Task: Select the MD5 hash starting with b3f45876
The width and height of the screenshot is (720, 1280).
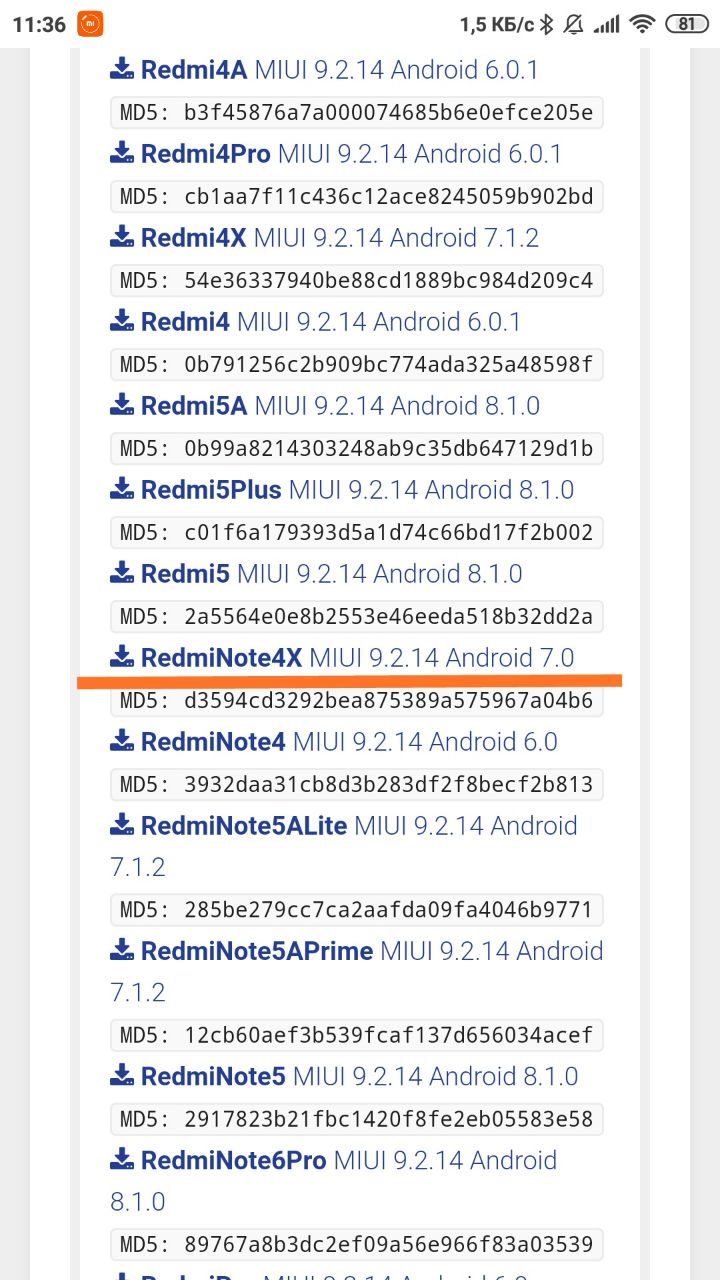Action: pos(357,113)
